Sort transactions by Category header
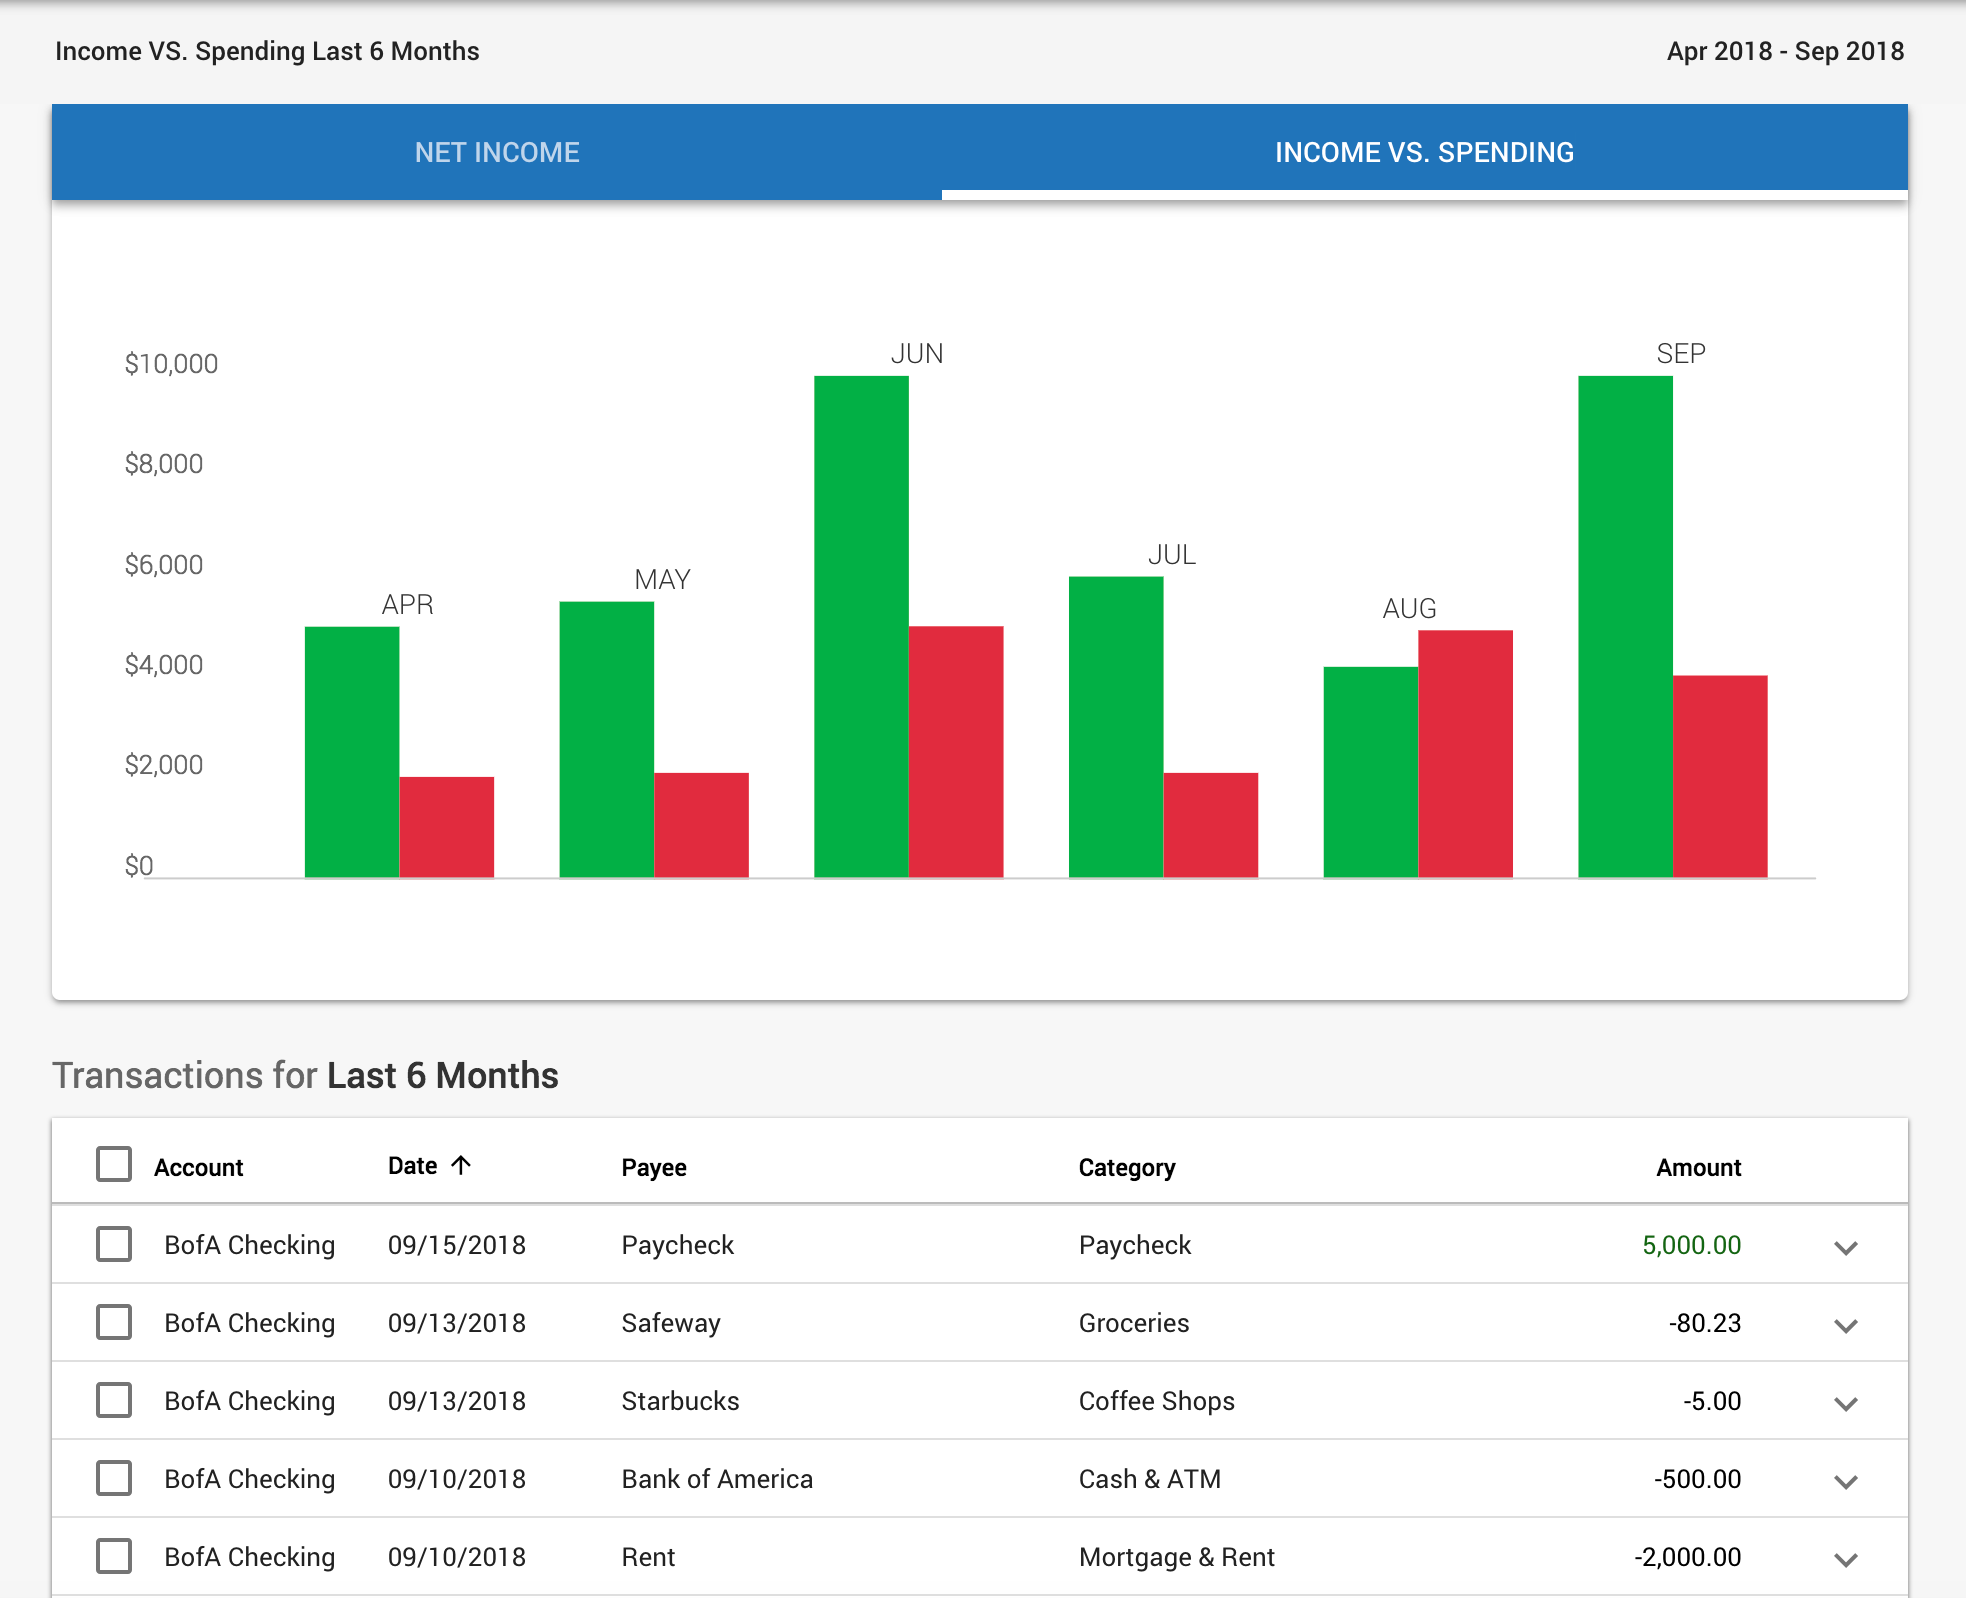 point(1127,1167)
